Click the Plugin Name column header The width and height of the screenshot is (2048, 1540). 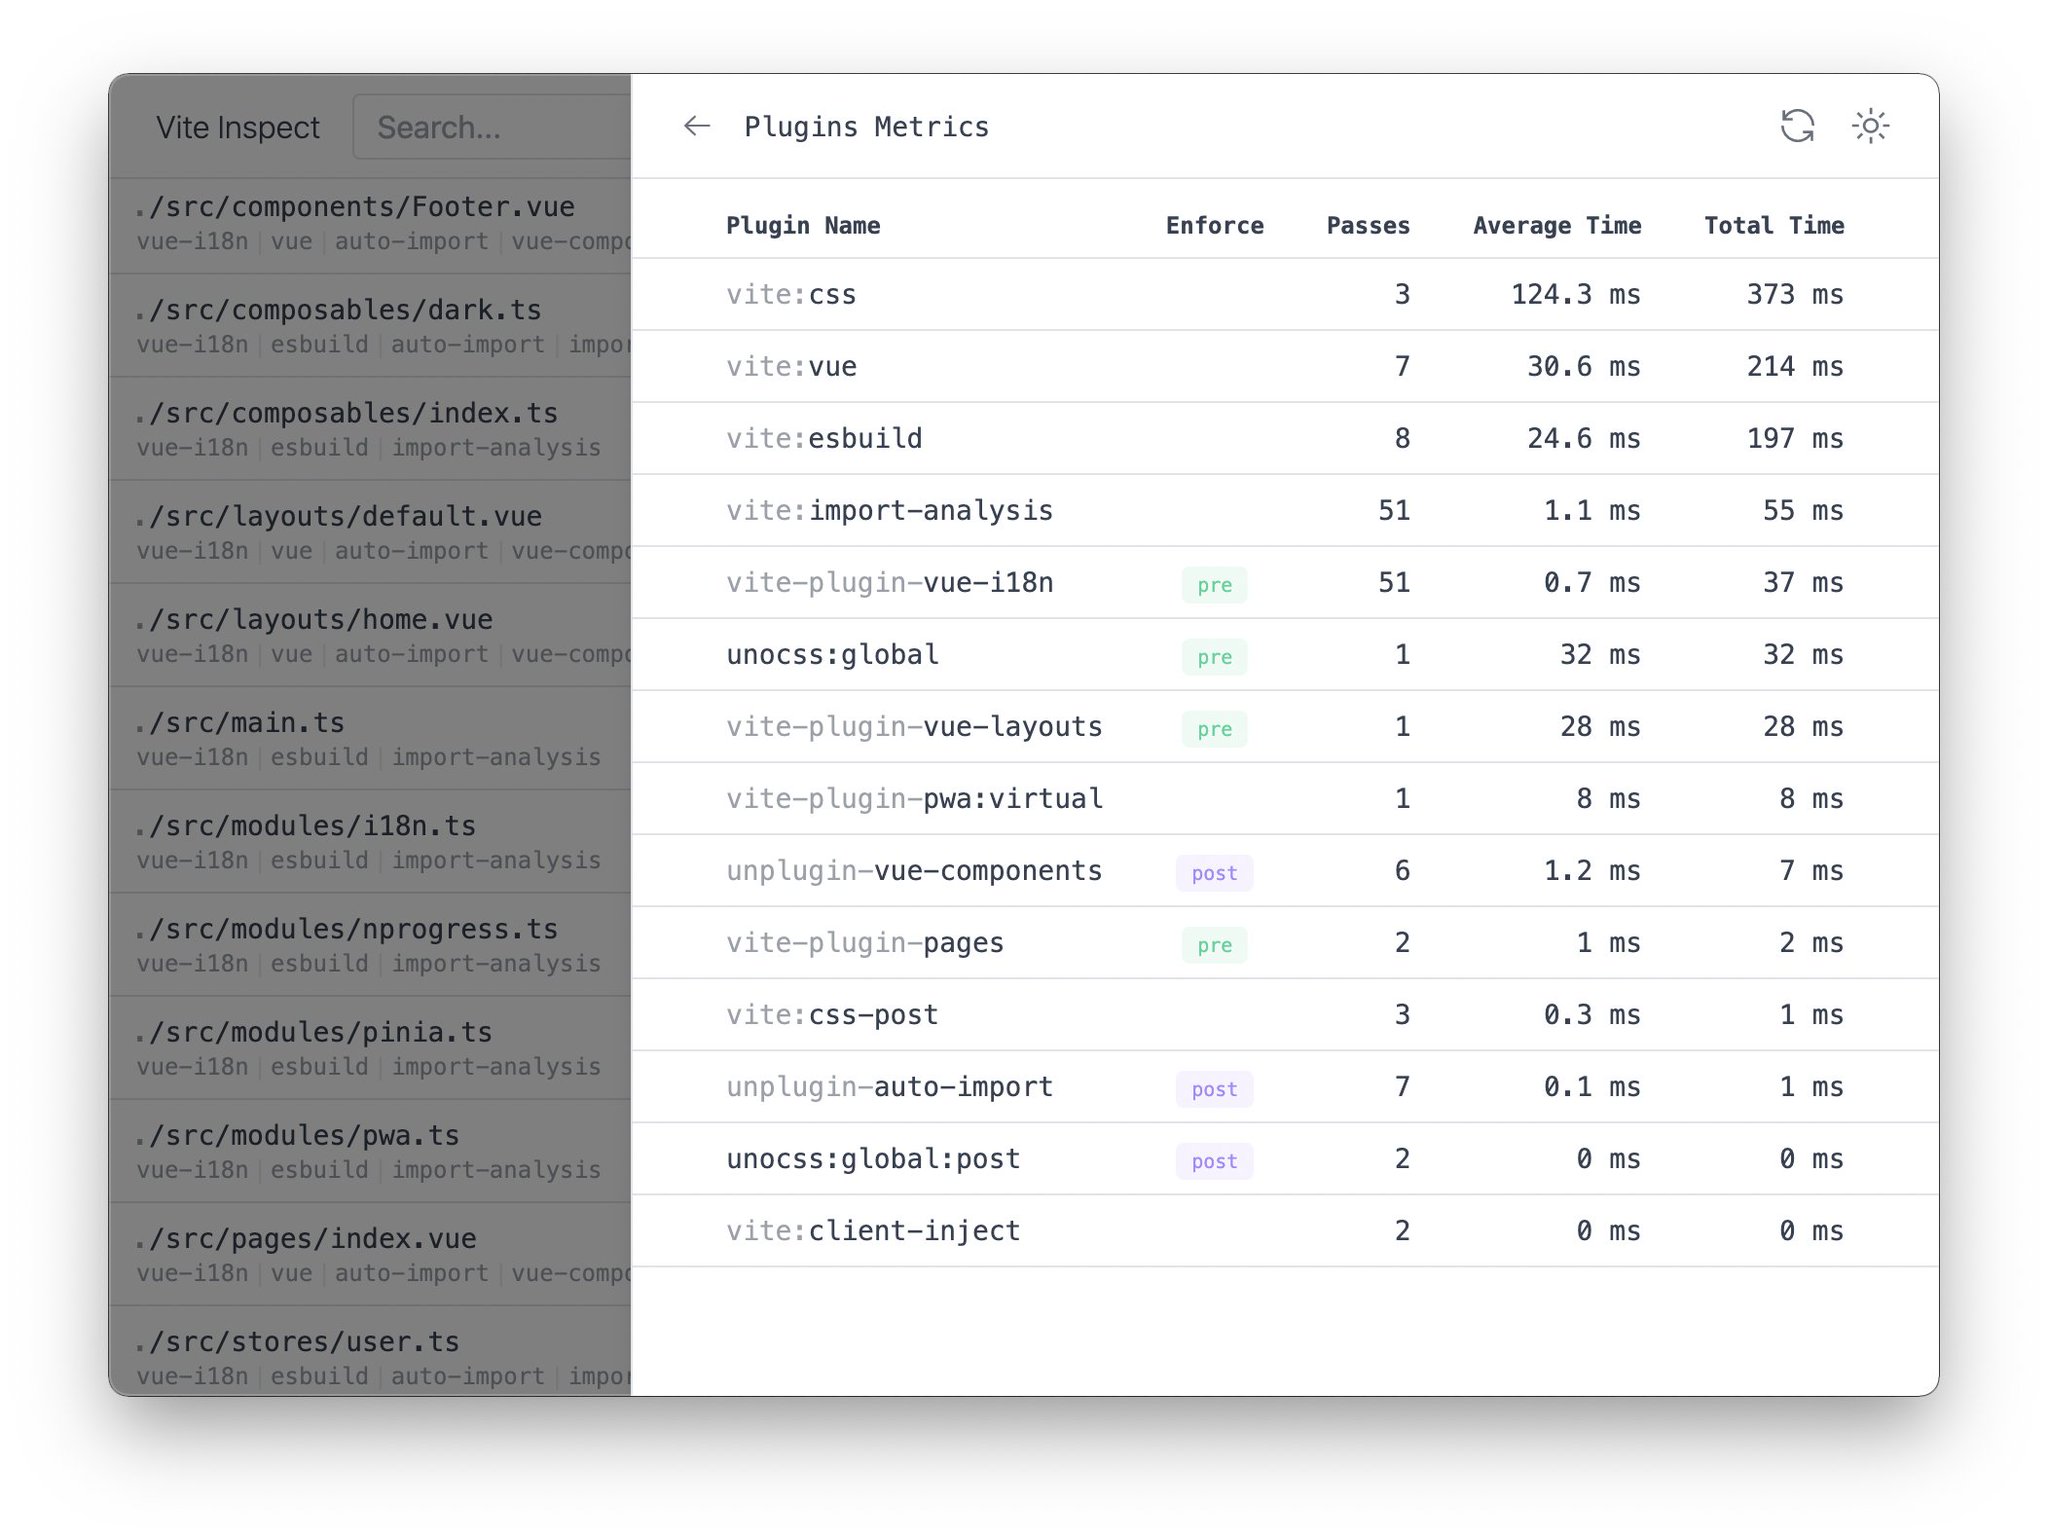tap(803, 226)
